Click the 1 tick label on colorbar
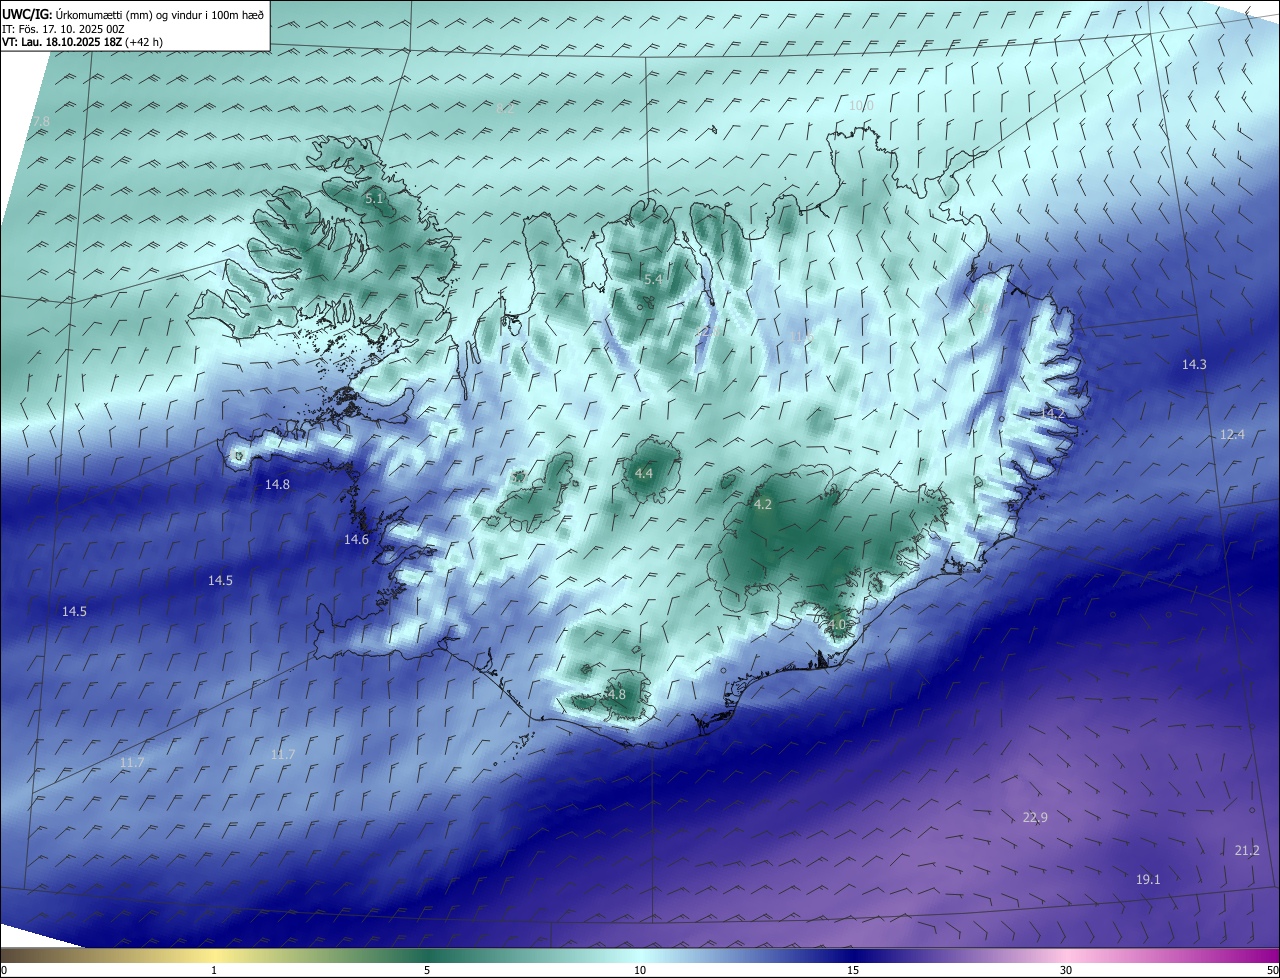 click(x=214, y=970)
